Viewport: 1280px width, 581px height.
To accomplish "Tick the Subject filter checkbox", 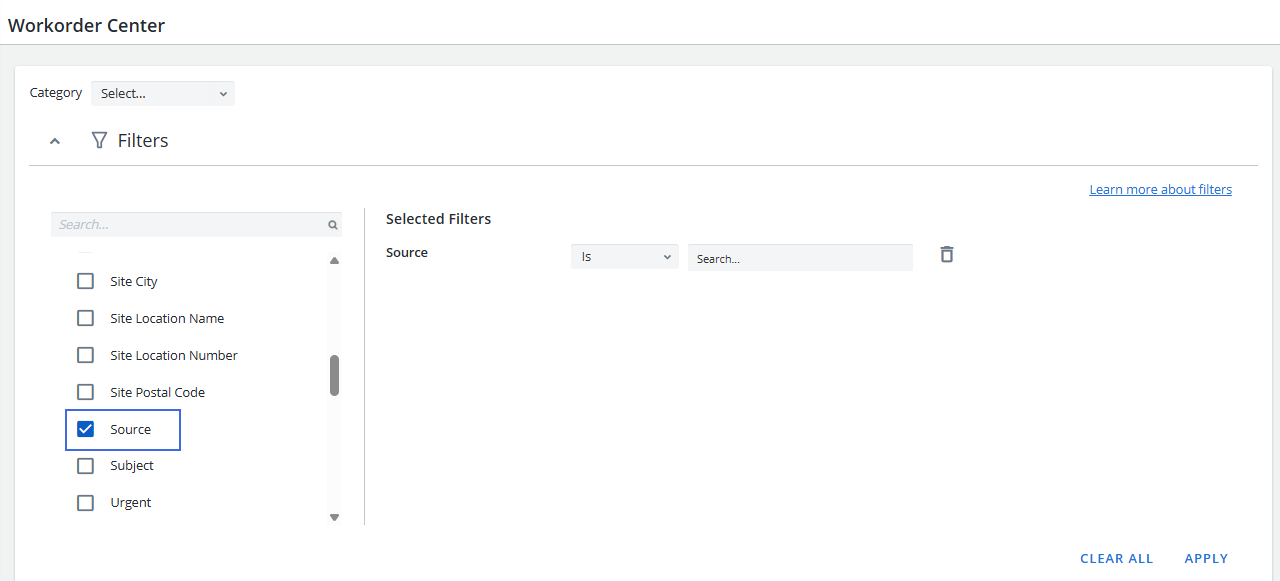I will [x=86, y=466].
